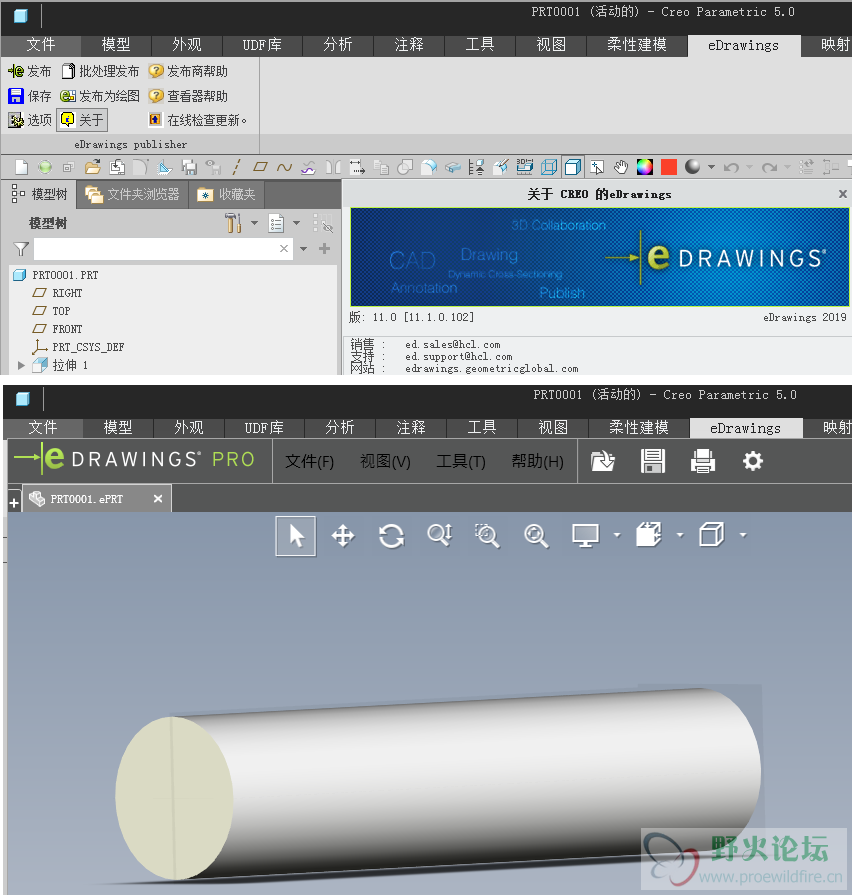
Task: Expand the search options dropdown arrow
Action: 304,249
